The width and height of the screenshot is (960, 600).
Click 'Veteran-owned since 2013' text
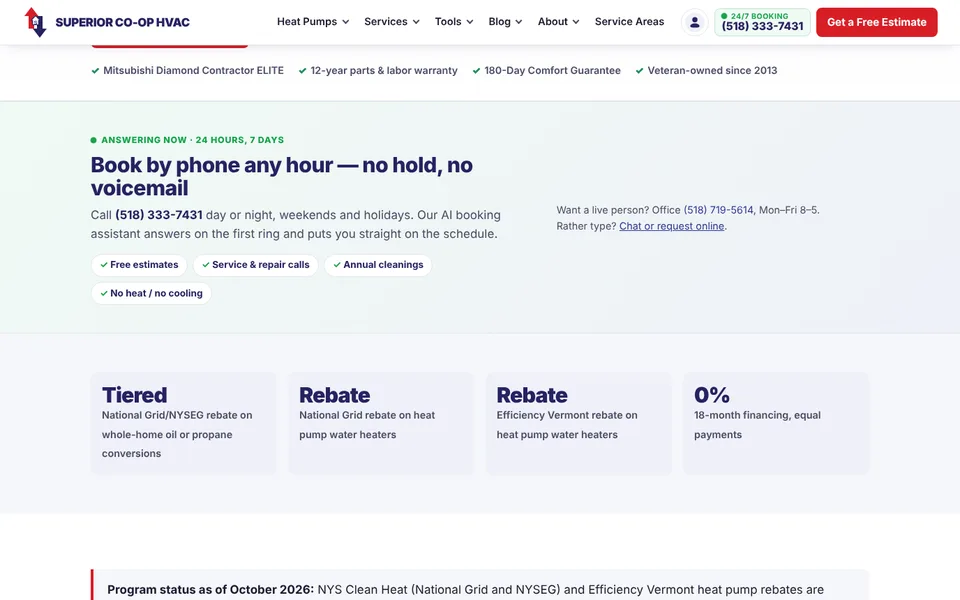(712, 70)
